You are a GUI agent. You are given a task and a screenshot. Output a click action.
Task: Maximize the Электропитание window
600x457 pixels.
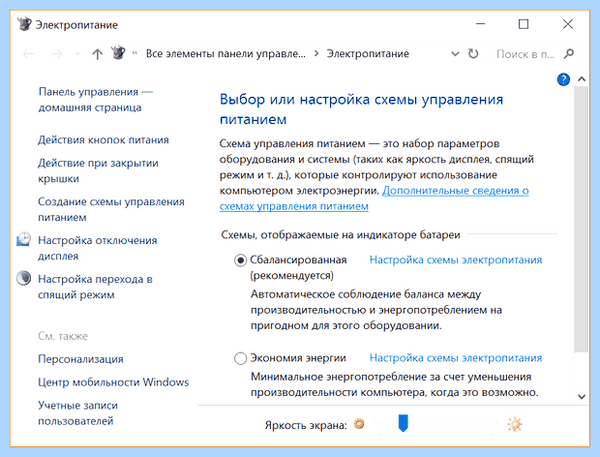coord(523,24)
